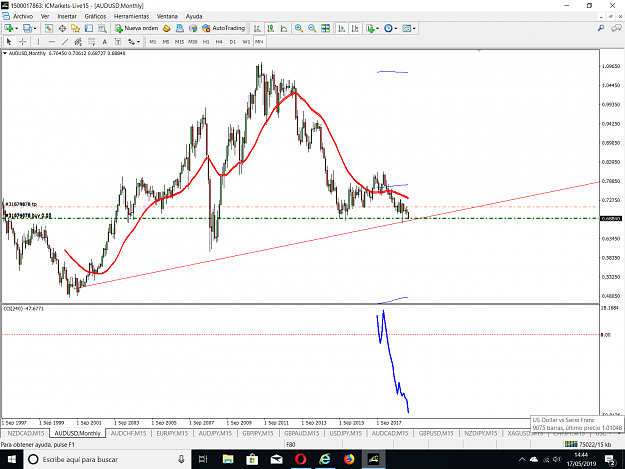
Task: Open the Herramientas menu
Action: 131,16
